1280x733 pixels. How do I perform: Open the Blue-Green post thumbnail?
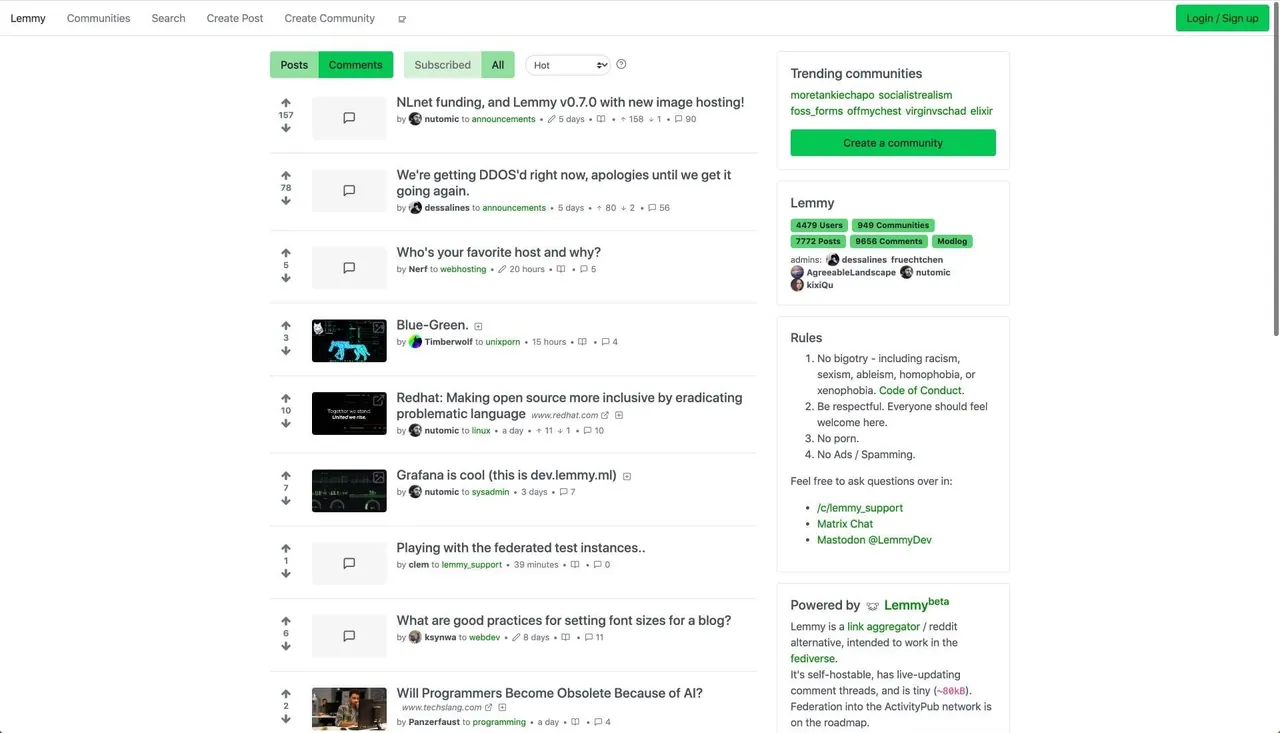click(349, 341)
